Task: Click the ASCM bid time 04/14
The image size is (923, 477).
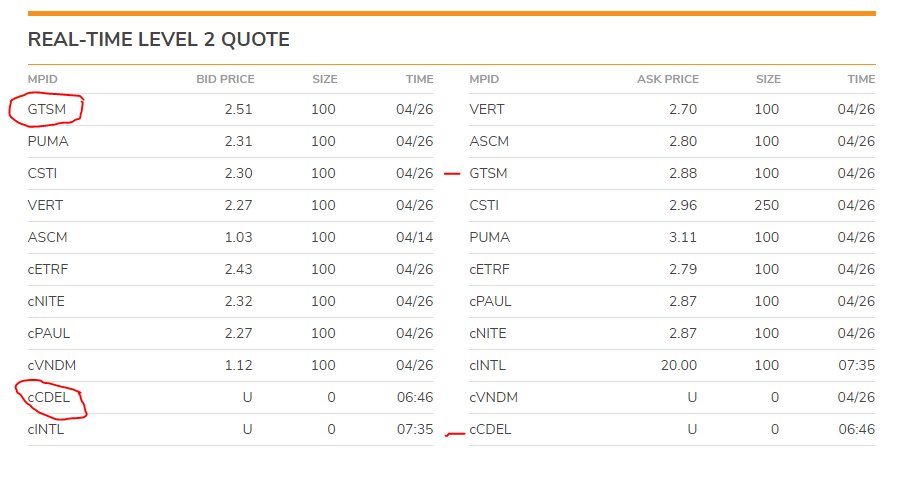Action: coord(414,237)
